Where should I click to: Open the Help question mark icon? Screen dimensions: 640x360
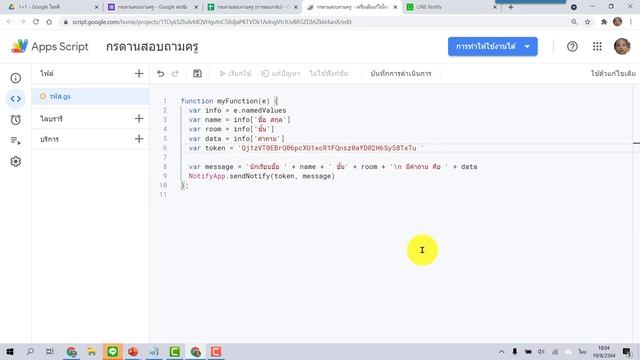coord(572,47)
